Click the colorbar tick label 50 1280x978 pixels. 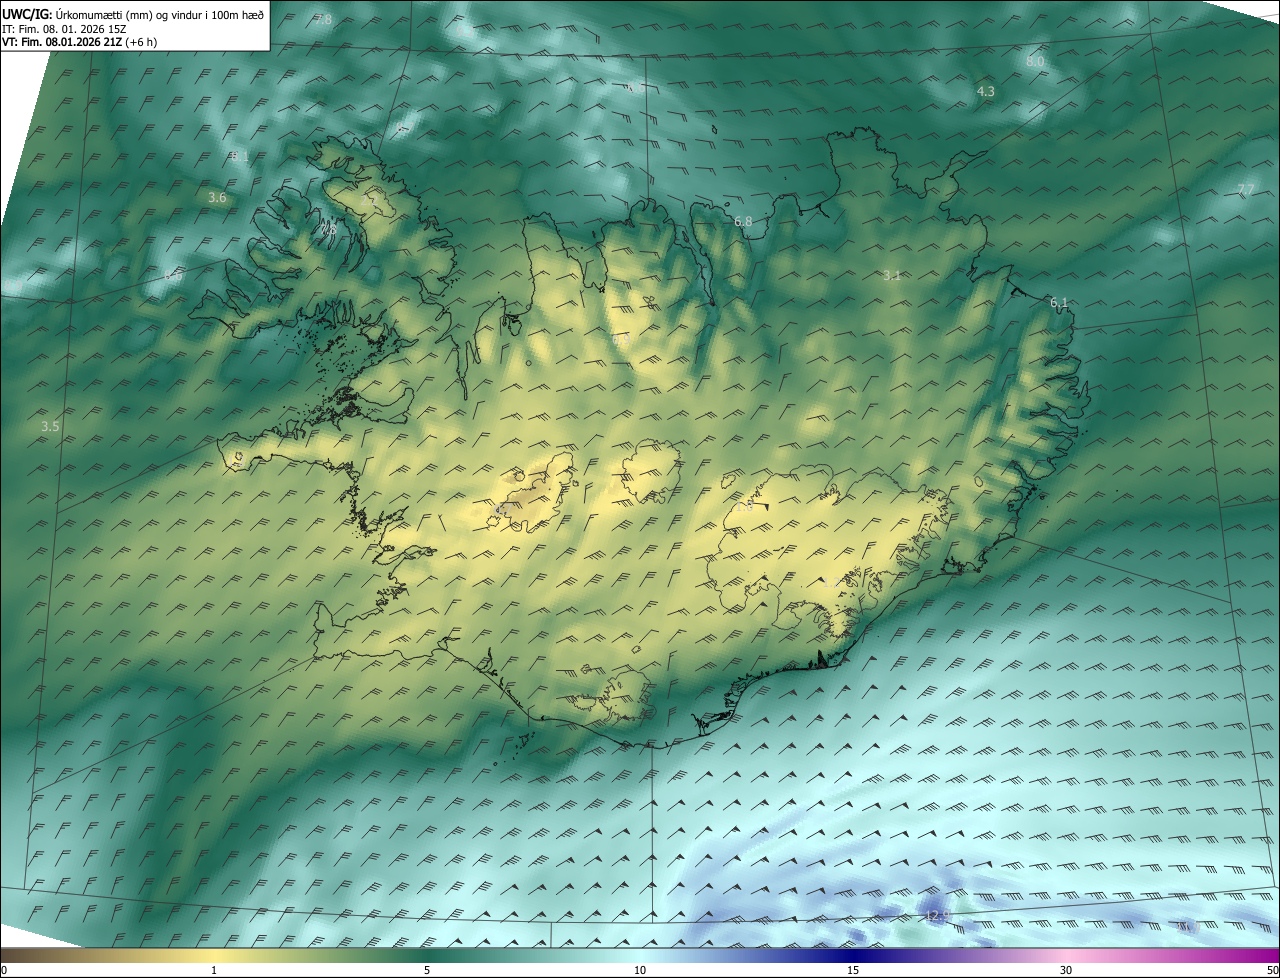(1272, 970)
